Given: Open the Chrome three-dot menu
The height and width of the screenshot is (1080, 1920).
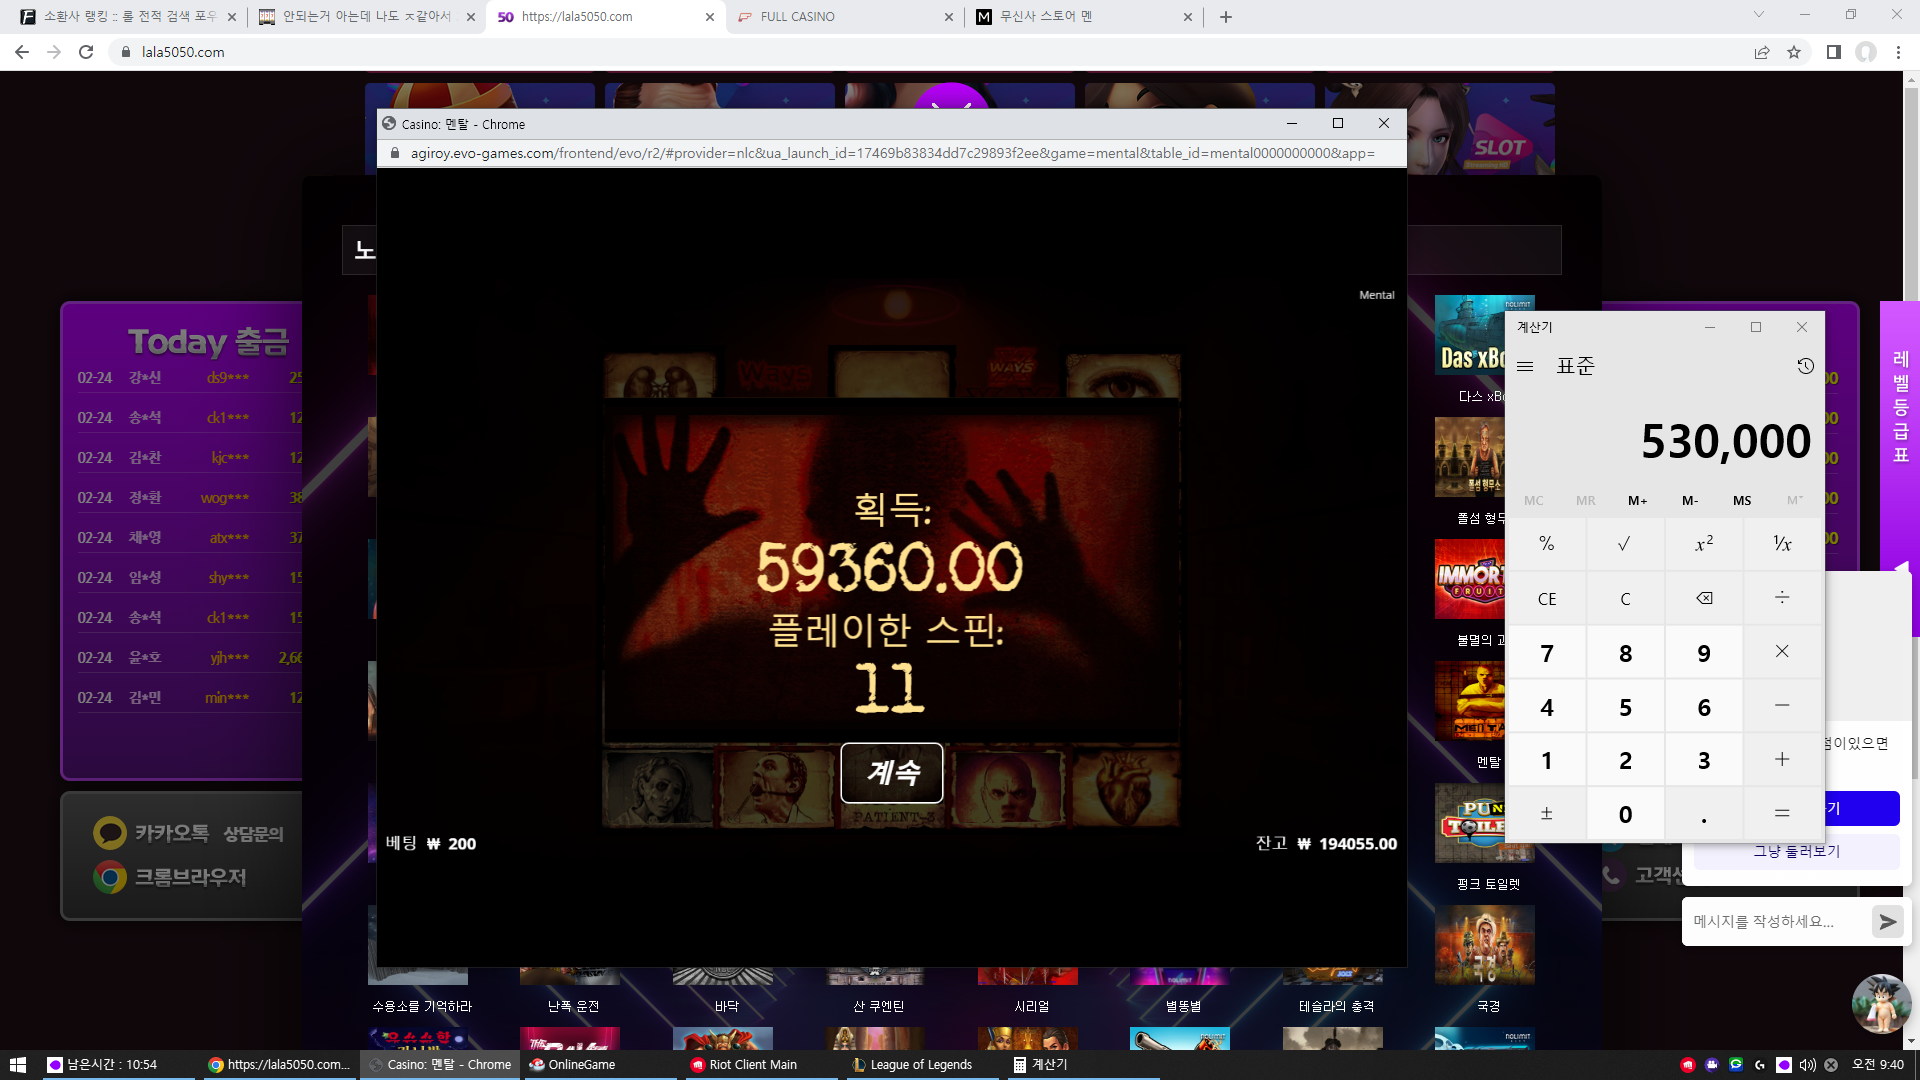Looking at the screenshot, I should pos(1898,52).
